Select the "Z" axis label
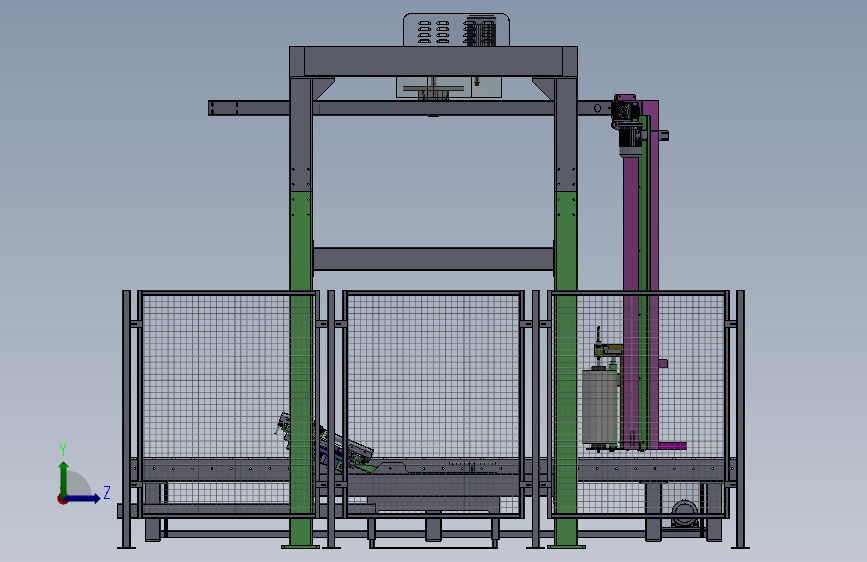Screen dimensions: 867x562 click(107, 492)
